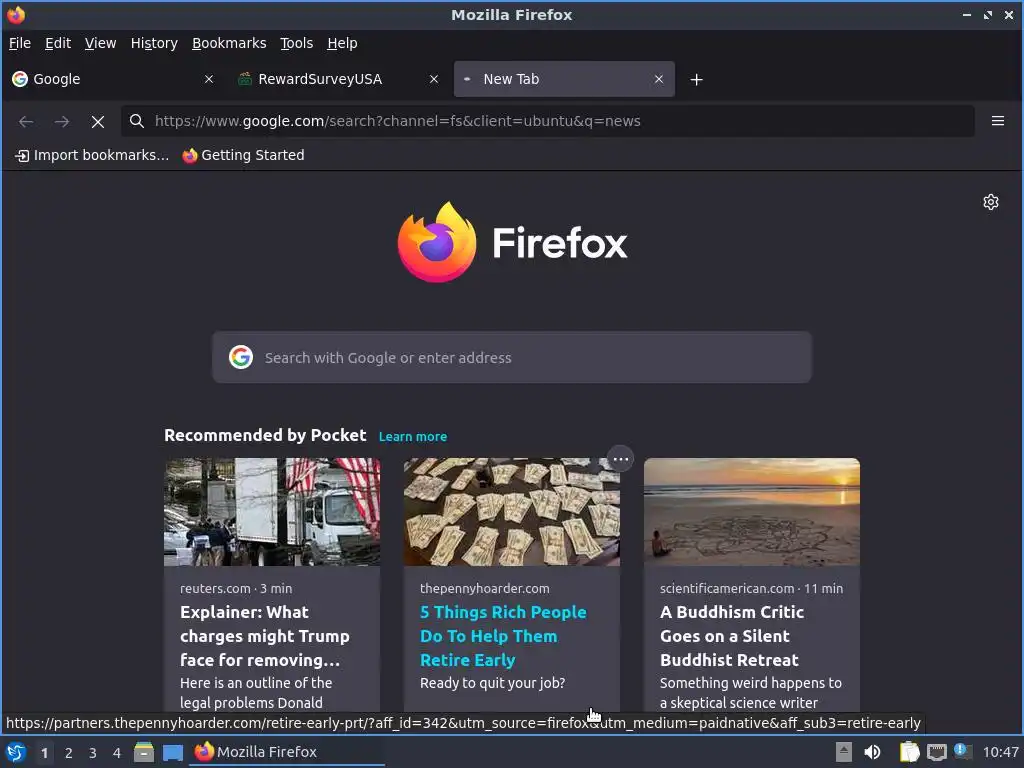Open the file manager taskbar icon
This screenshot has width=1024, height=768.
(x=144, y=752)
